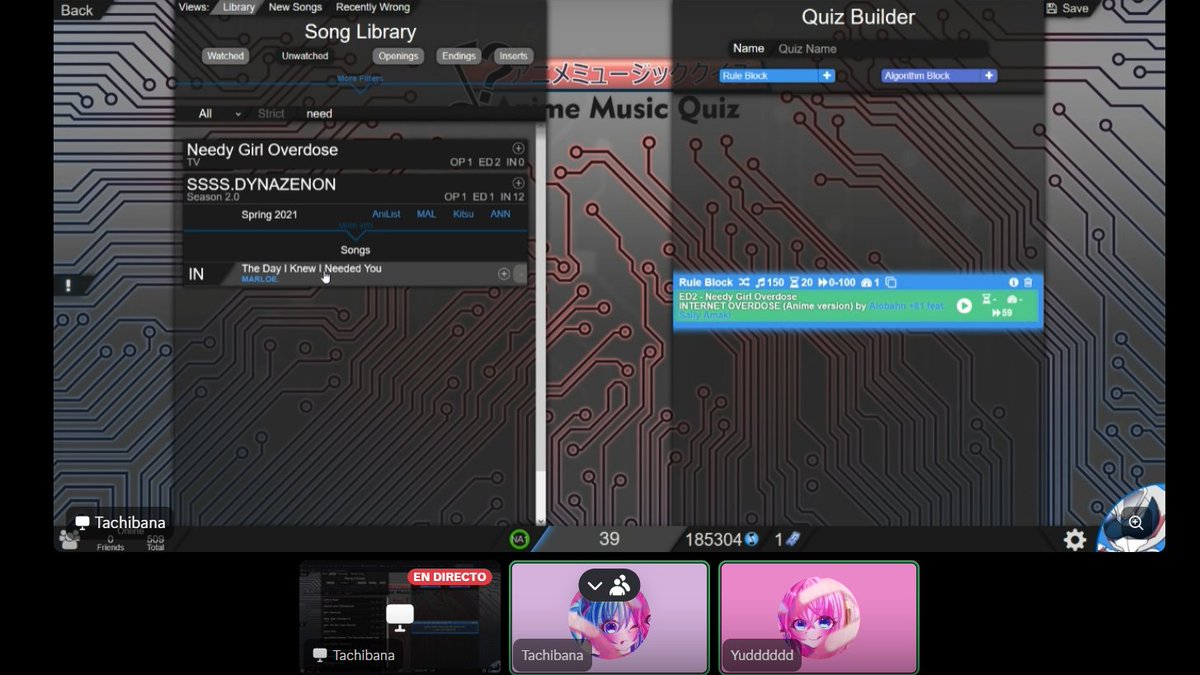Open Rule Block info icon
1200x675 pixels.
coord(1014,283)
